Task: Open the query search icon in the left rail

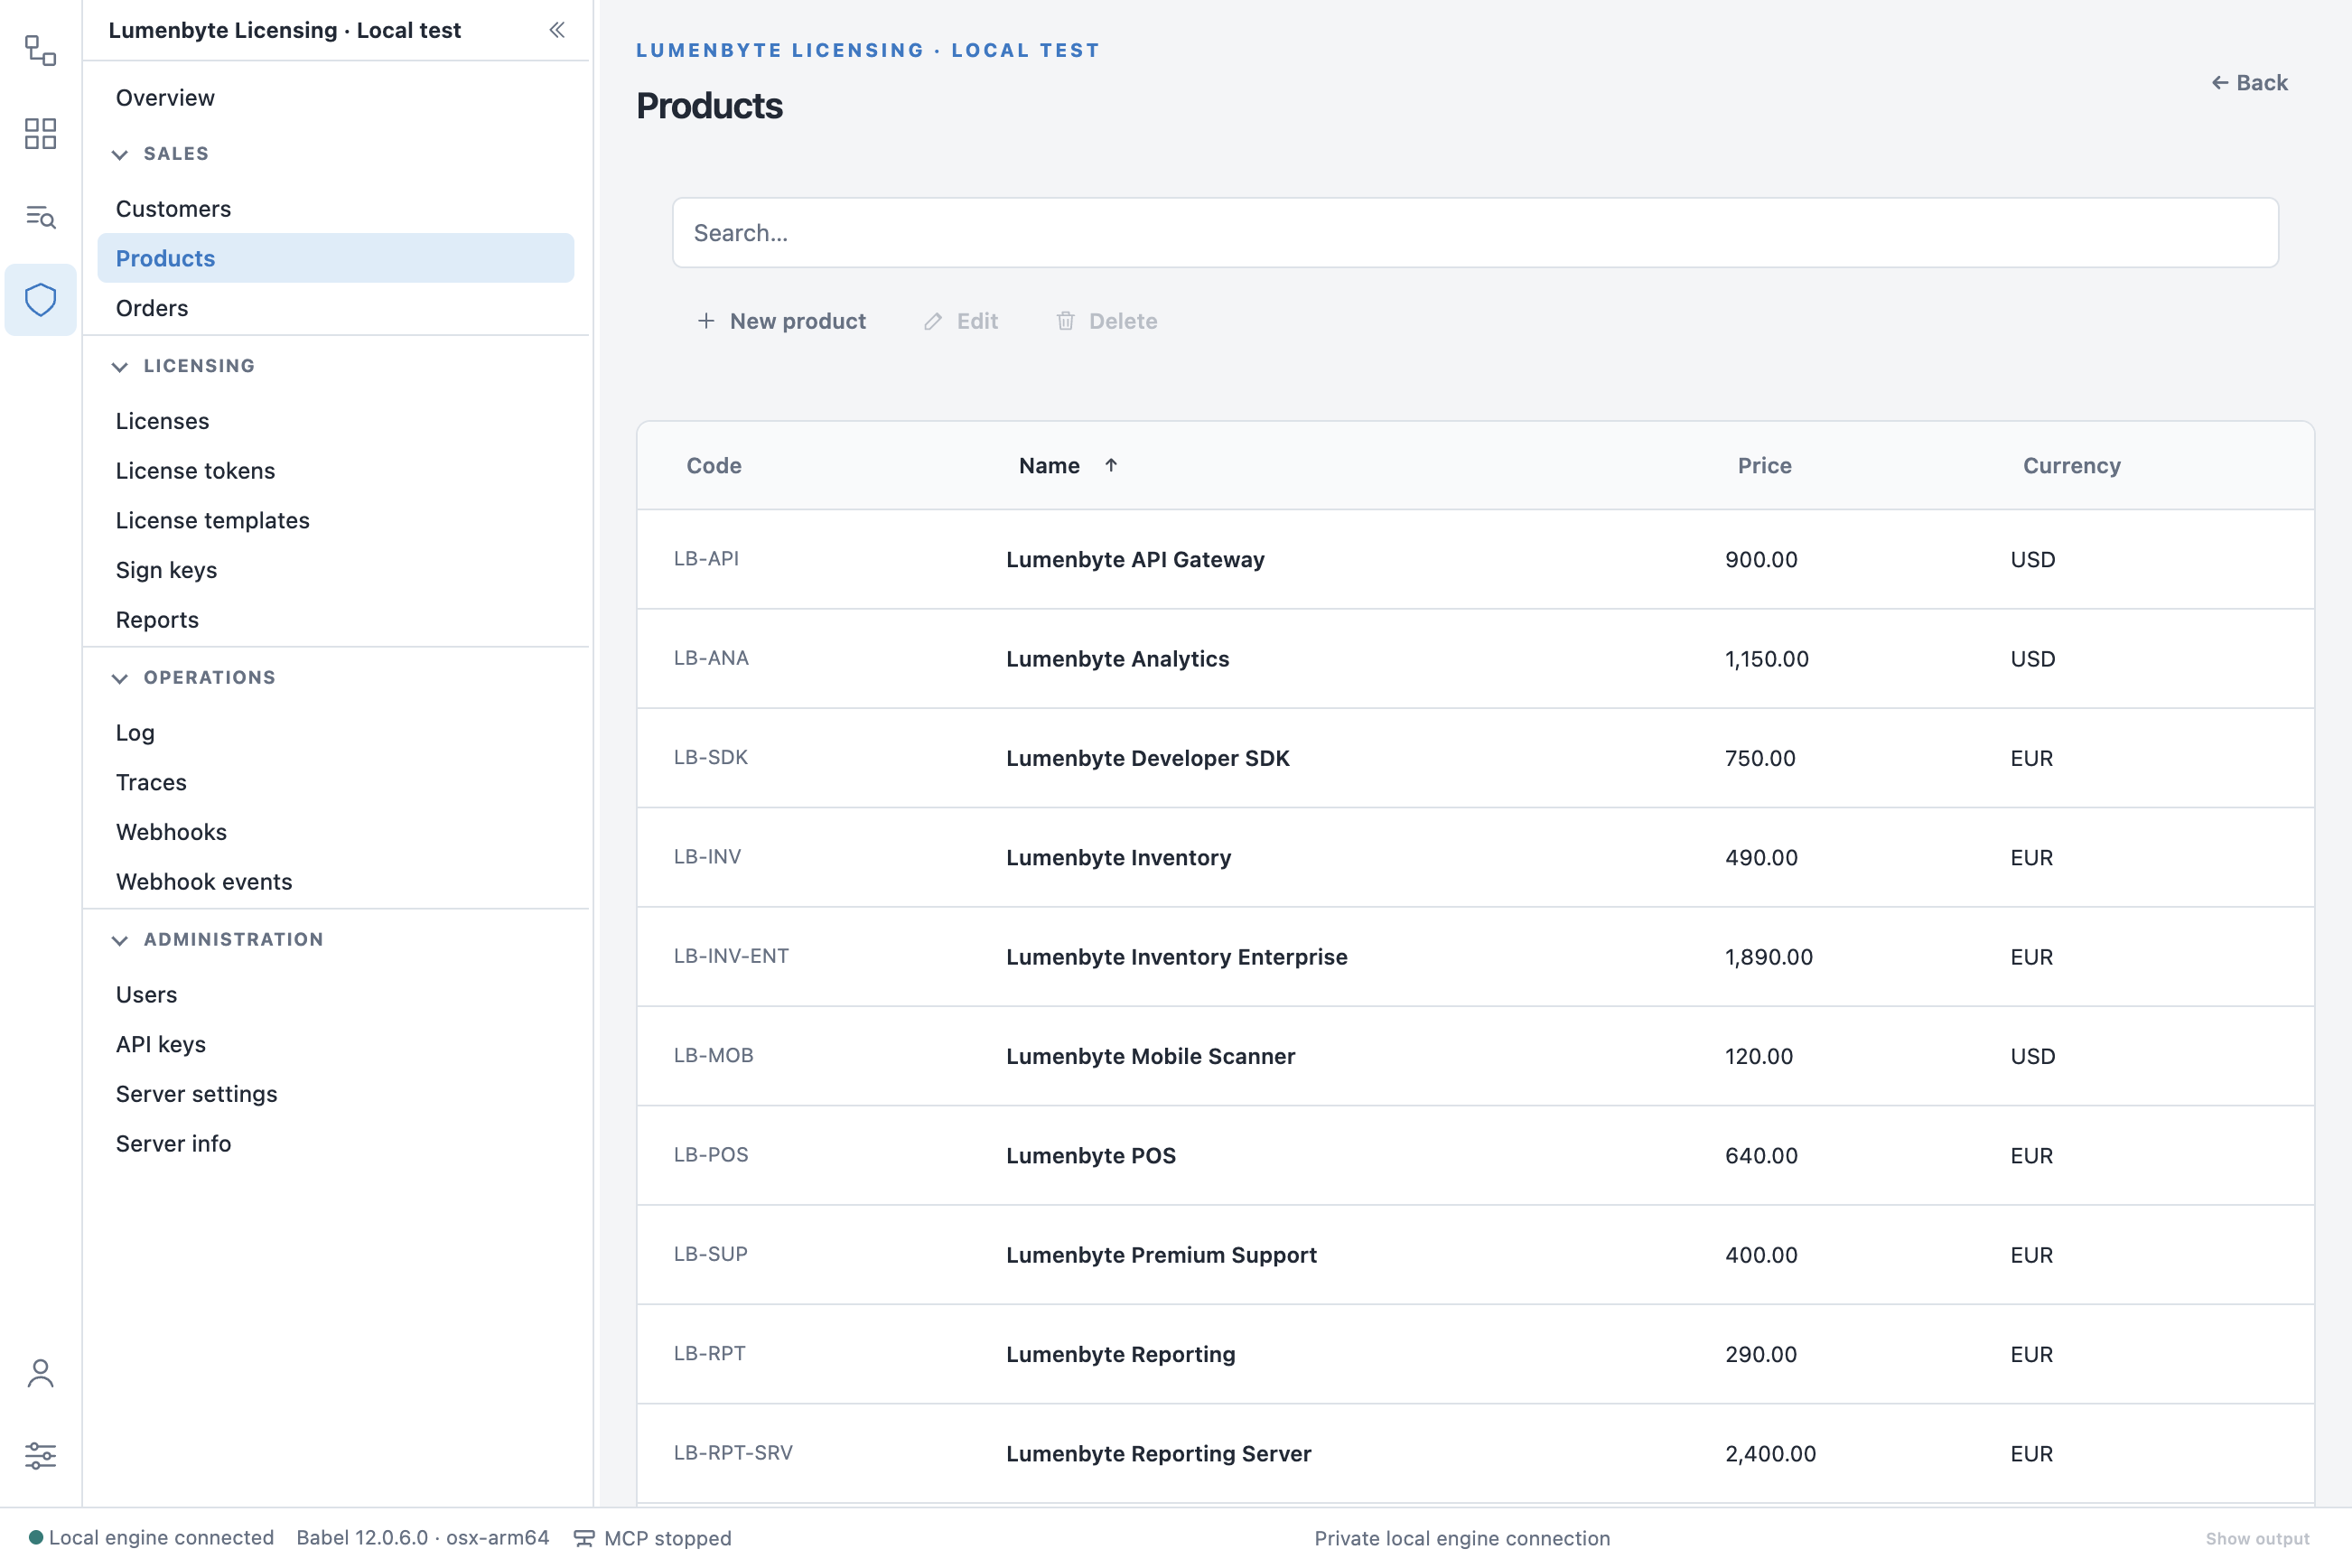Action: [x=40, y=216]
